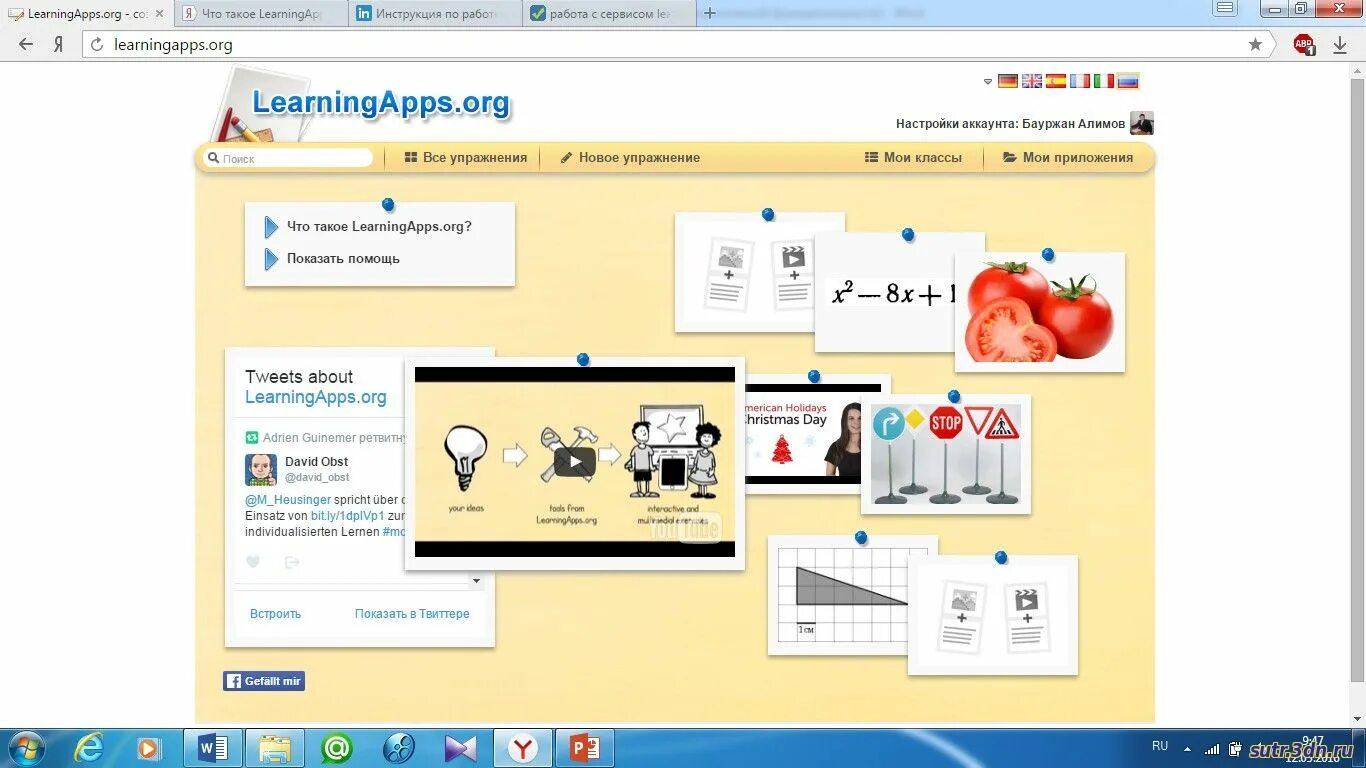This screenshot has width=1366, height=768.
Task: Switch to Yandex Browser on the taskbar
Action: [x=523, y=748]
